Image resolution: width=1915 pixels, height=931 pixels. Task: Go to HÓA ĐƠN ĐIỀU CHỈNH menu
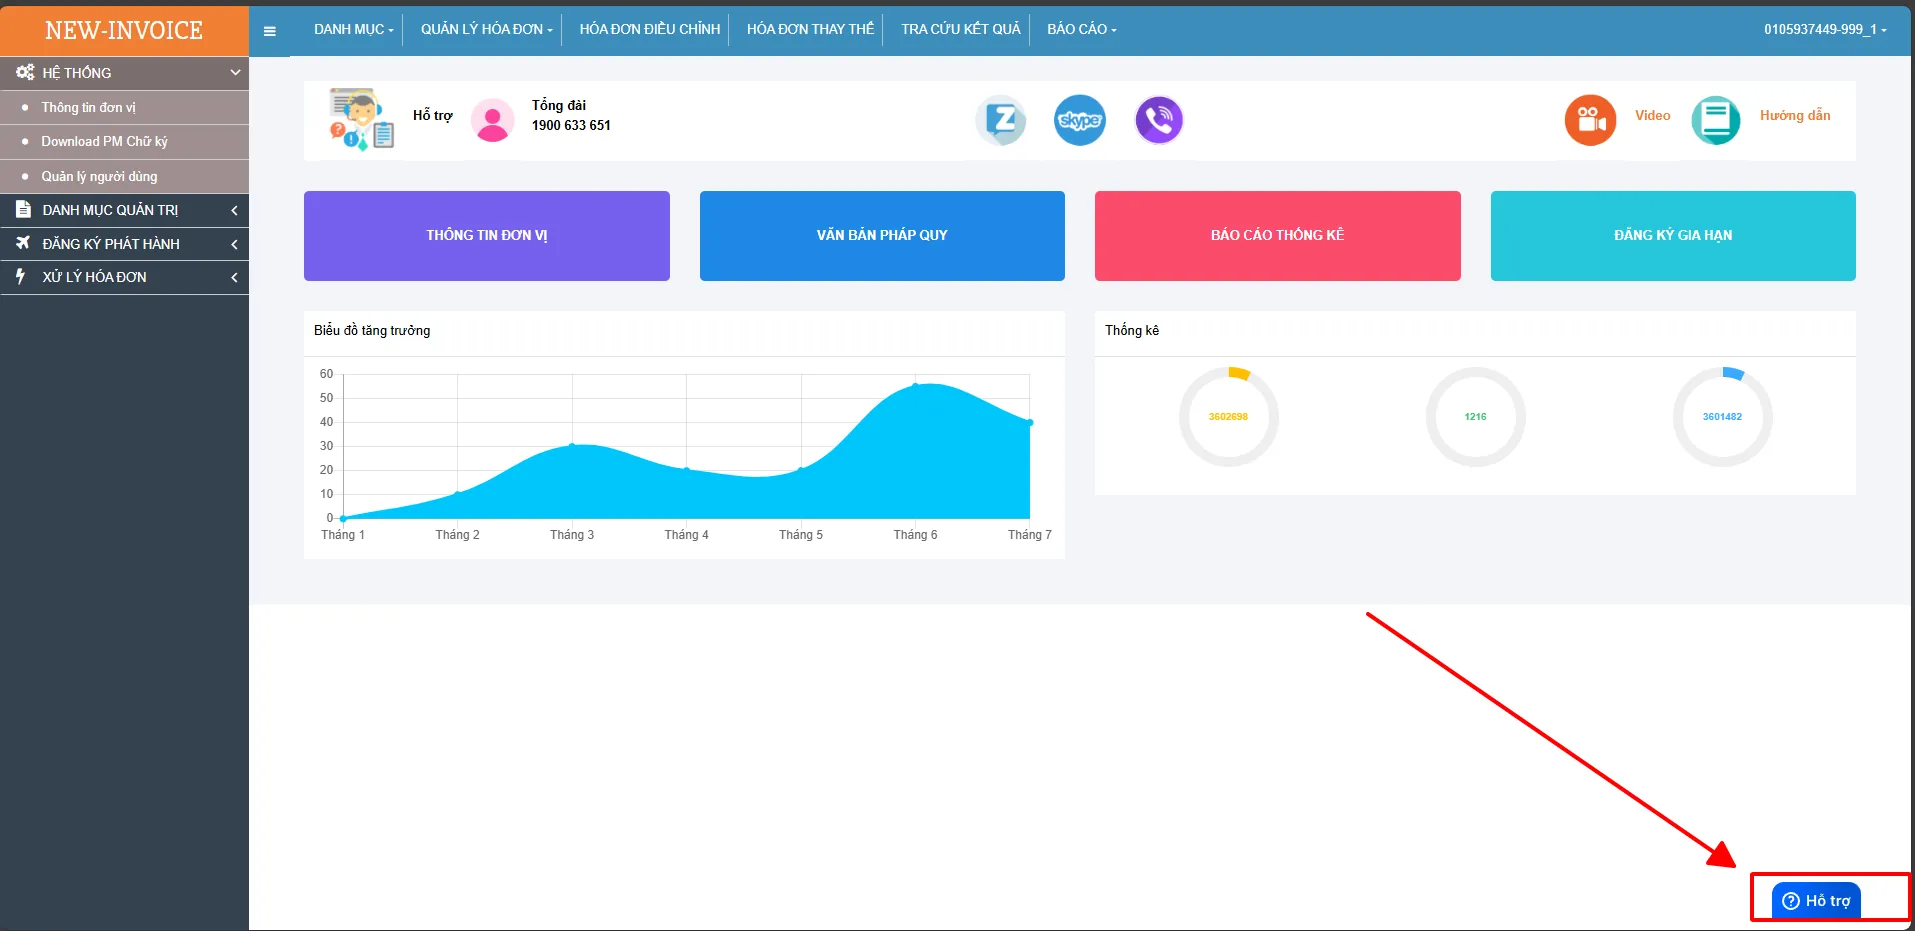click(x=649, y=29)
